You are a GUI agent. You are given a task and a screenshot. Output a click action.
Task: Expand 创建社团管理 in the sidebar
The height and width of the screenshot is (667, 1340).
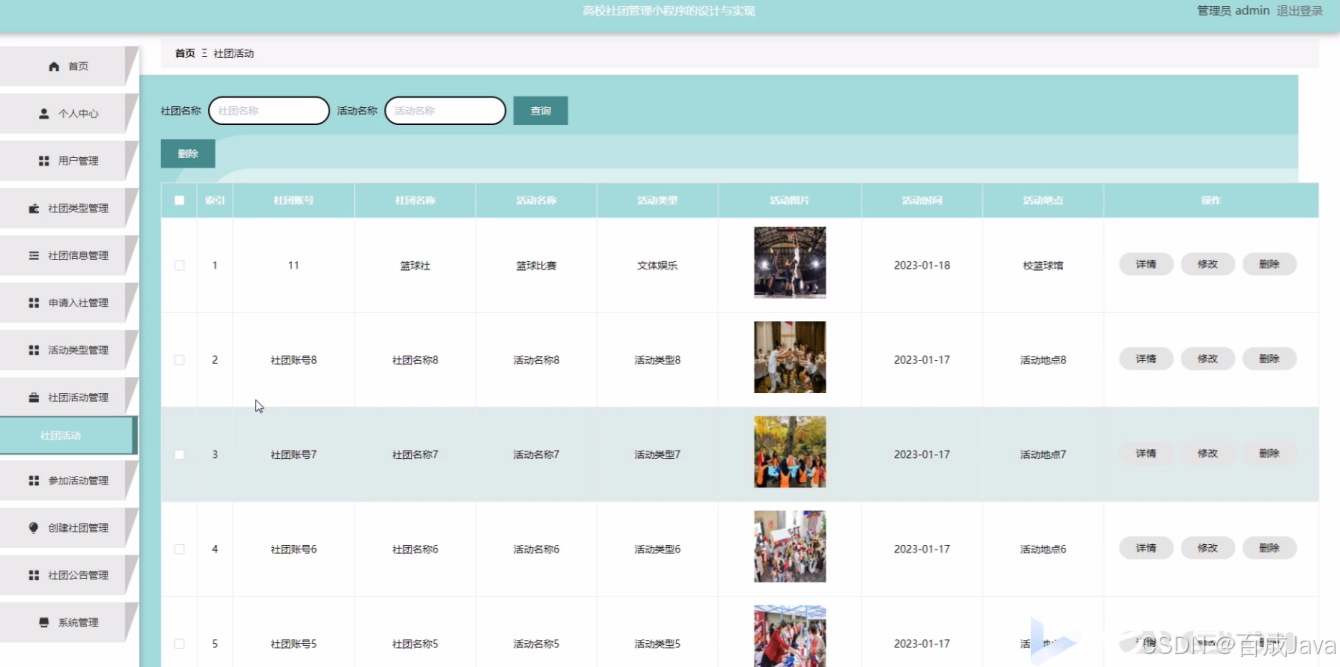click(x=68, y=528)
